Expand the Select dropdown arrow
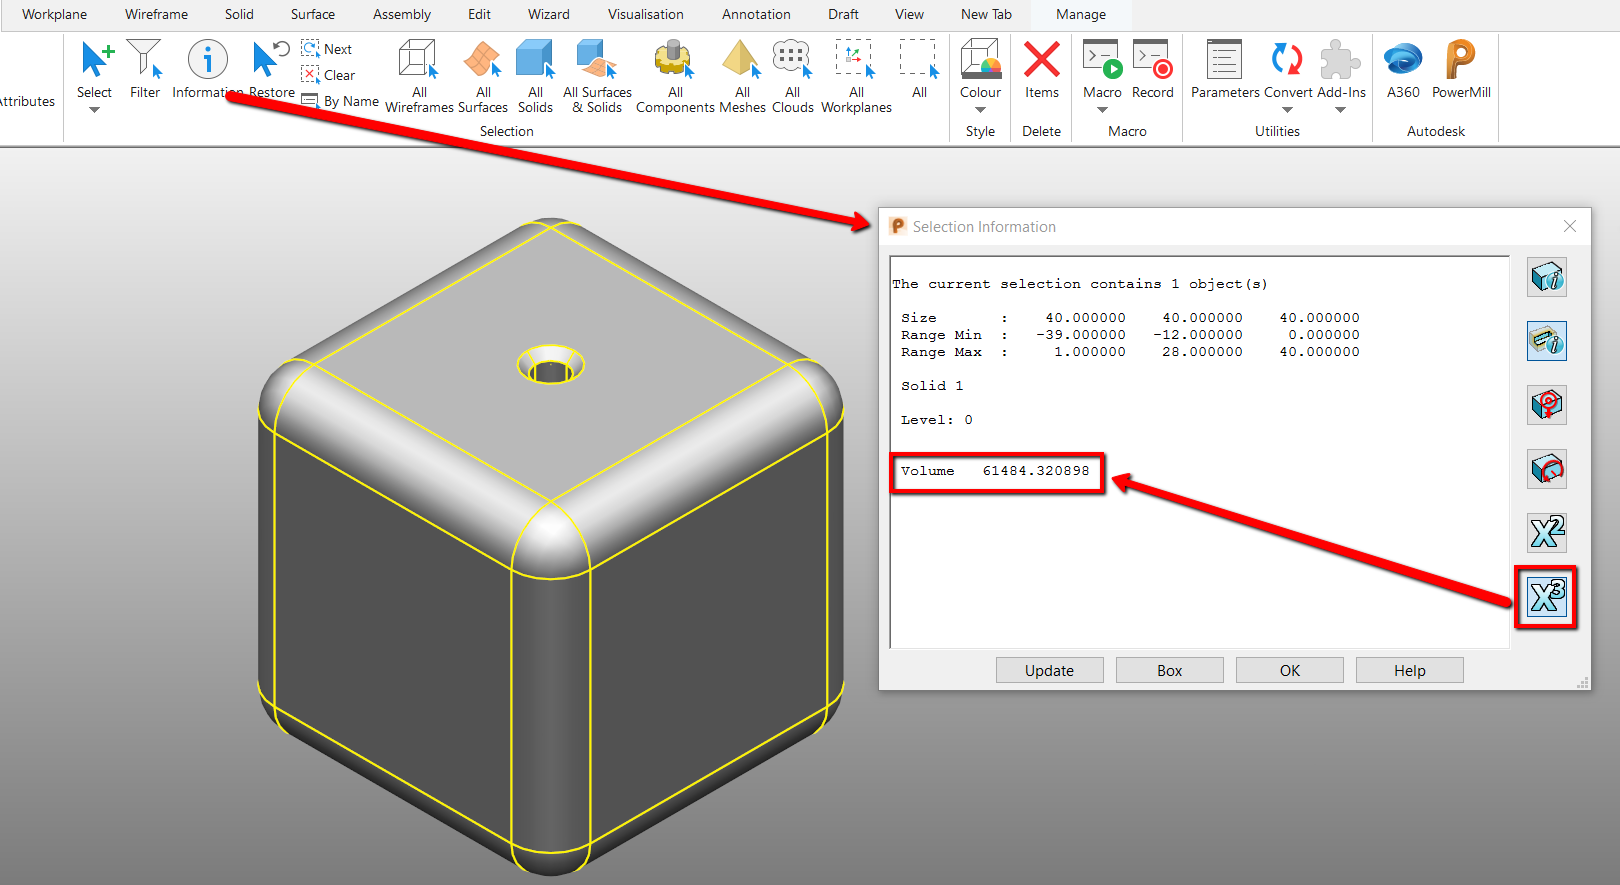The width and height of the screenshot is (1620, 885). 94,110
